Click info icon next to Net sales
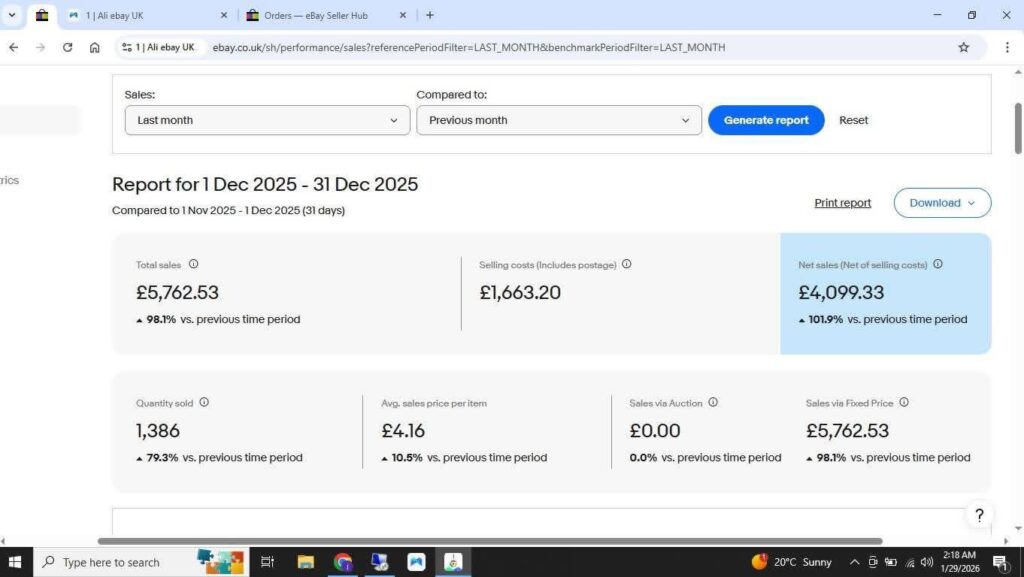This screenshot has width=1024, height=577. 938,265
